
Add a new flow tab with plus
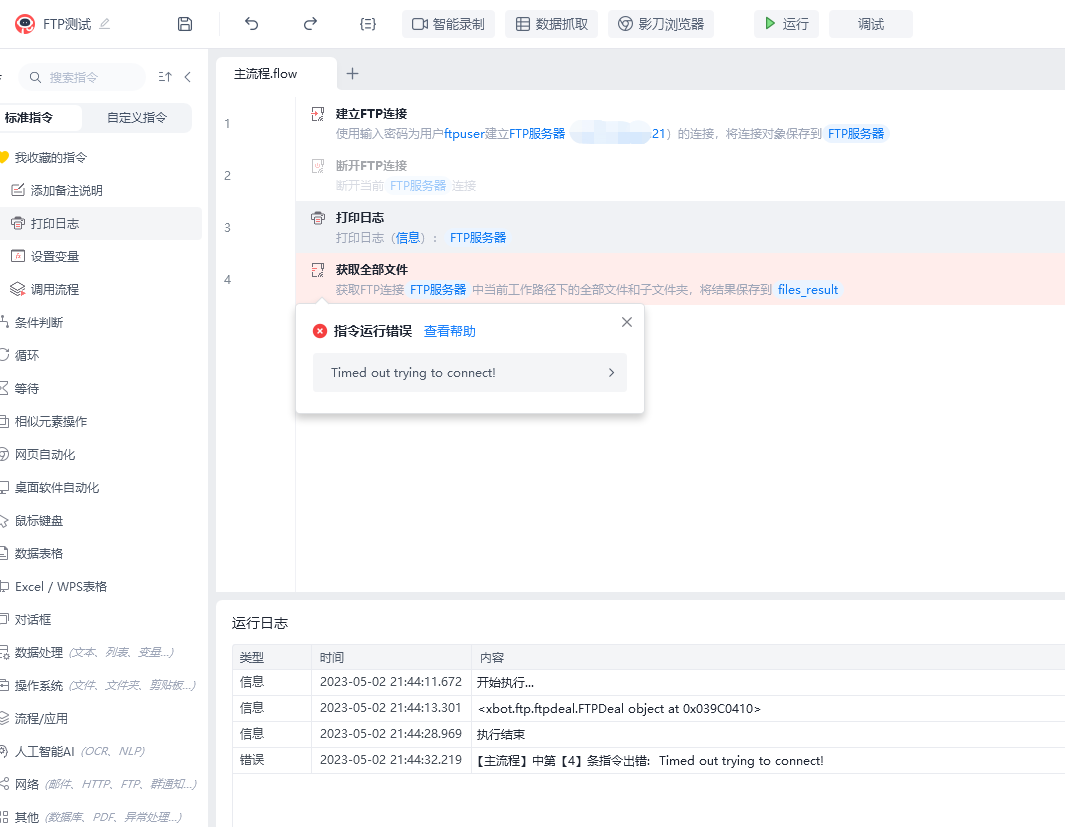pyautogui.click(x=353, y=74)
